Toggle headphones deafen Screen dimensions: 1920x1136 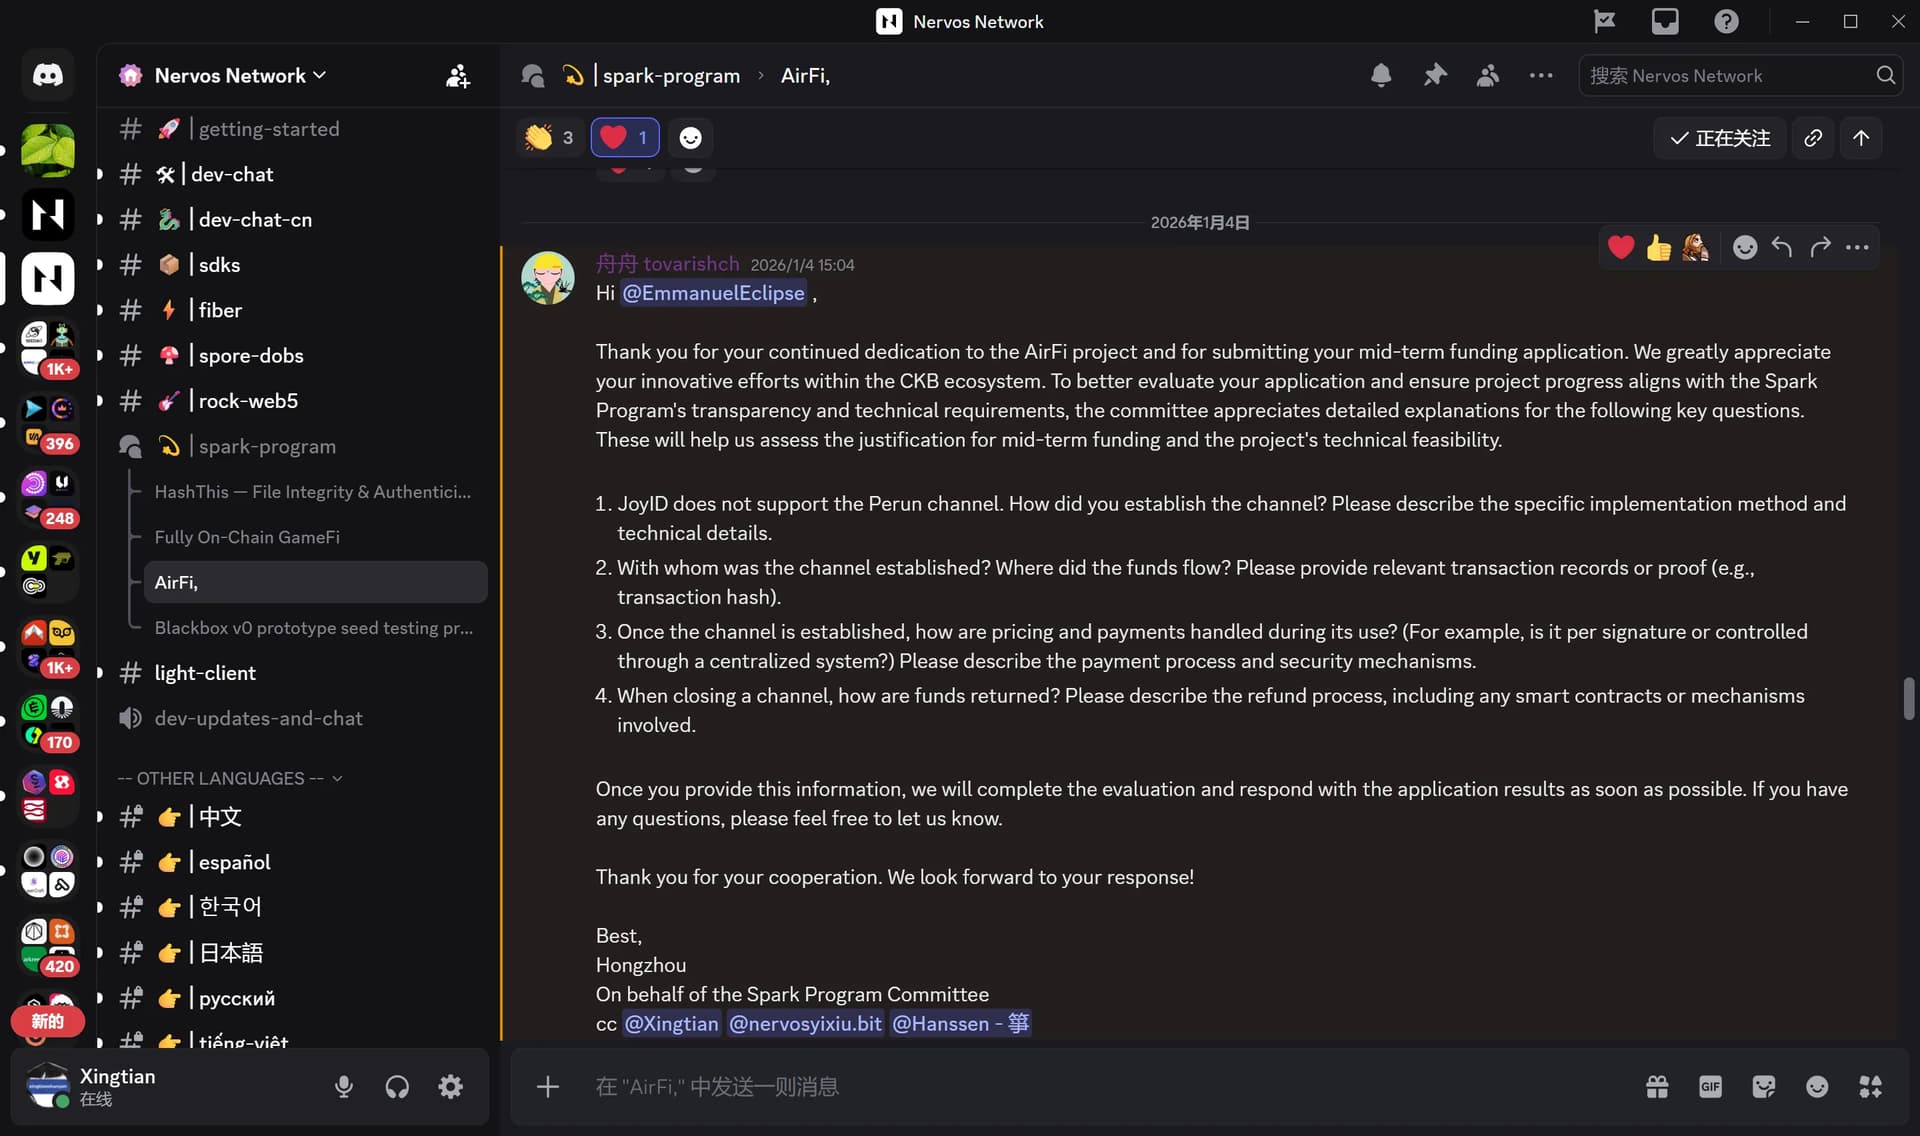pos(397,1087)
